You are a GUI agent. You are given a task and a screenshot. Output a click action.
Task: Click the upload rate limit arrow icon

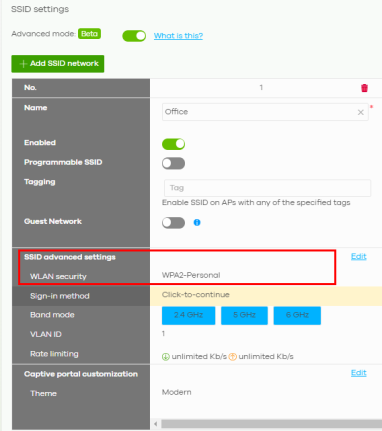click(233, 357)
